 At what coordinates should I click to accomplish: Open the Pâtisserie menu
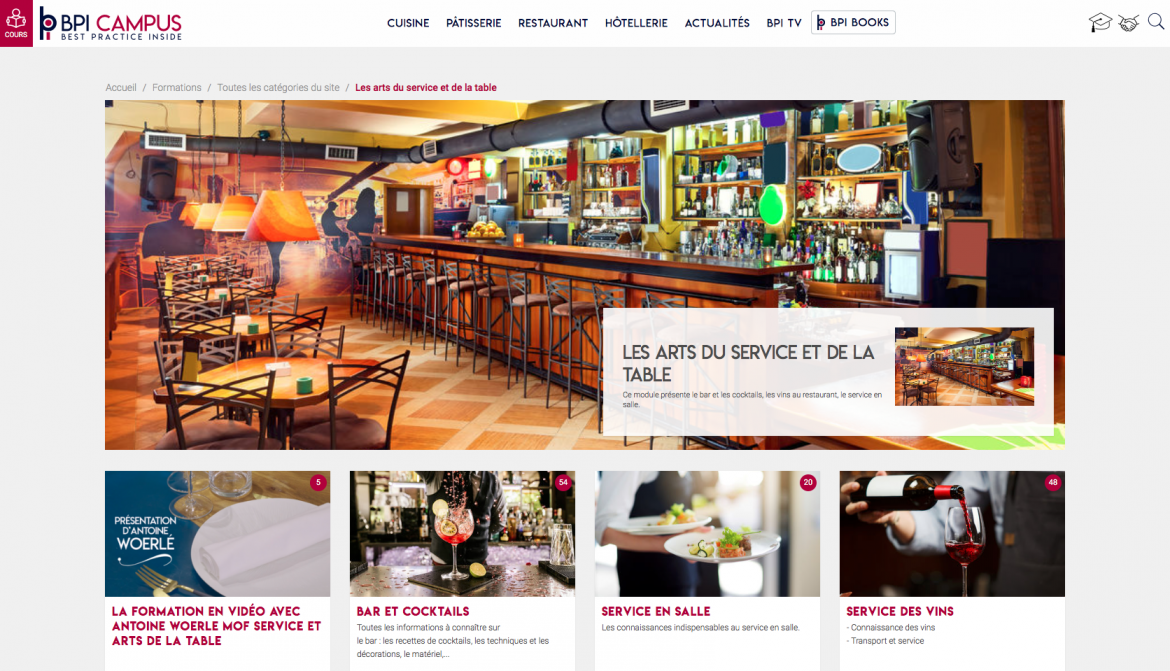click(474, 23)
